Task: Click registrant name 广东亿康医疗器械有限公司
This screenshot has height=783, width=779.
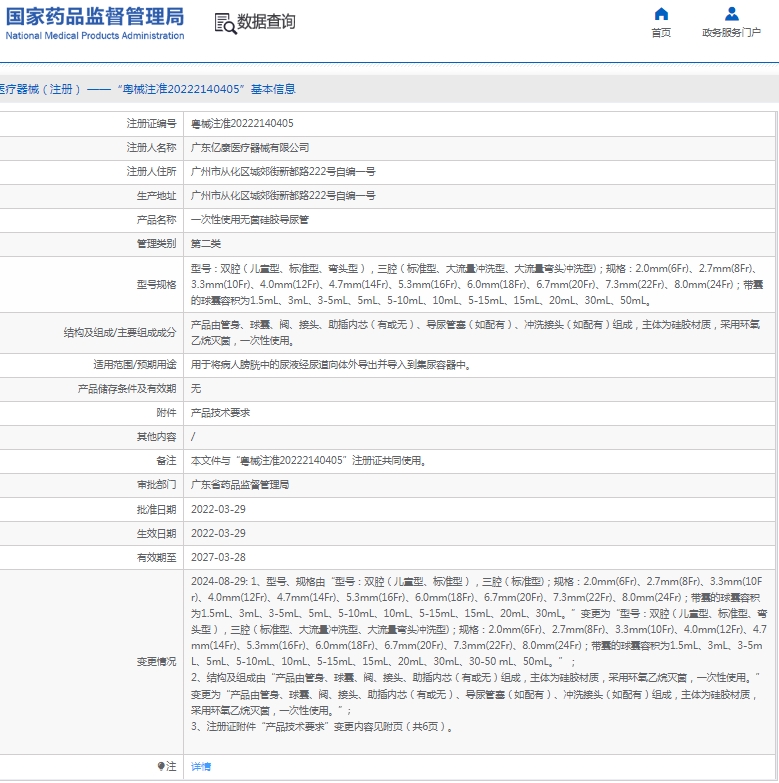Action: [250, 147]
